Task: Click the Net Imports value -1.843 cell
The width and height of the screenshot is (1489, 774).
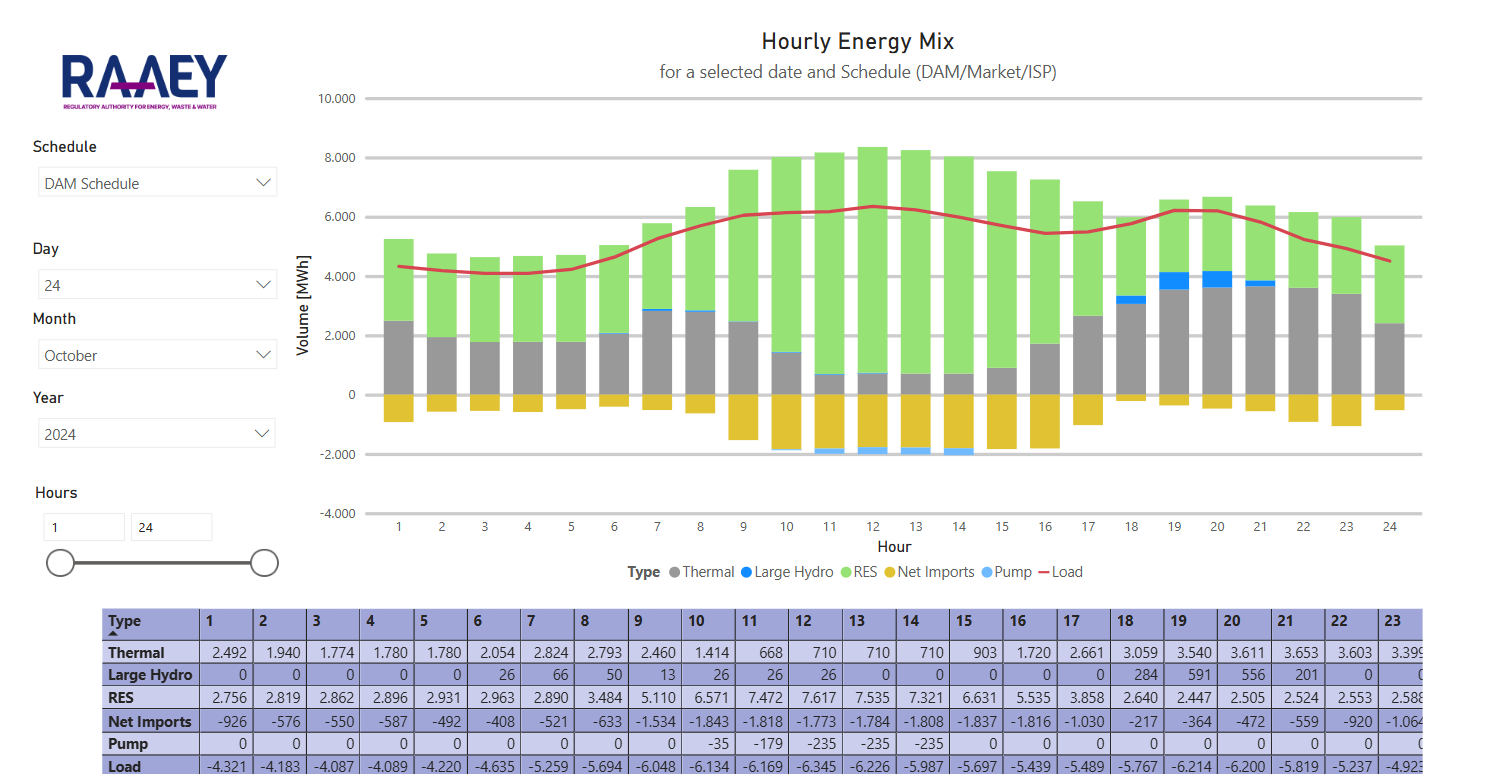Action: point(708,721)
